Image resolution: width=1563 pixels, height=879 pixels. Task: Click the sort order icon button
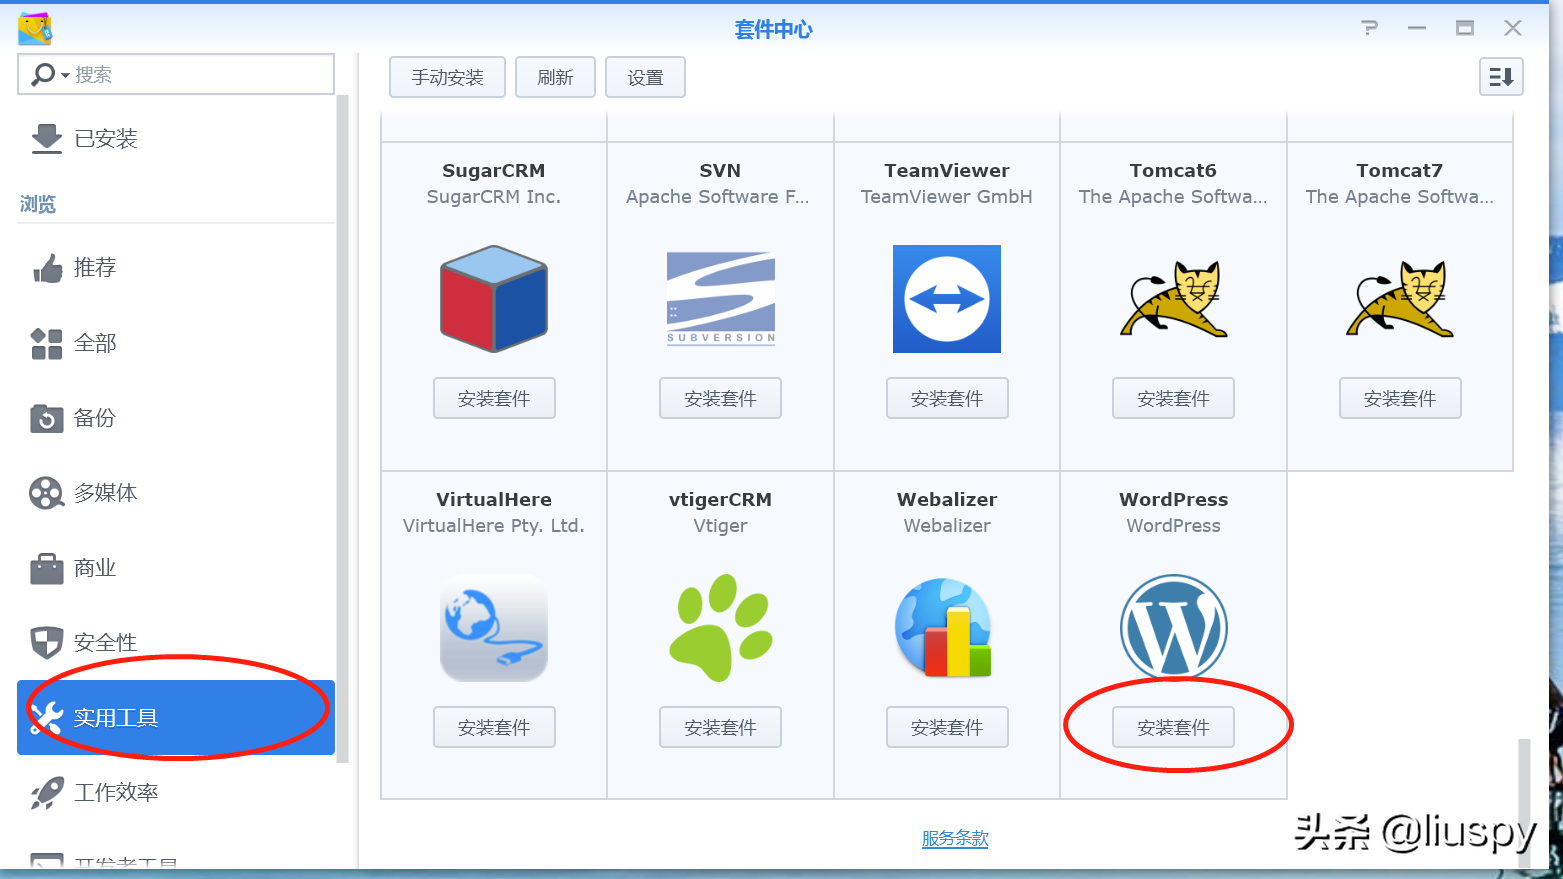[x=1500, y=77]
